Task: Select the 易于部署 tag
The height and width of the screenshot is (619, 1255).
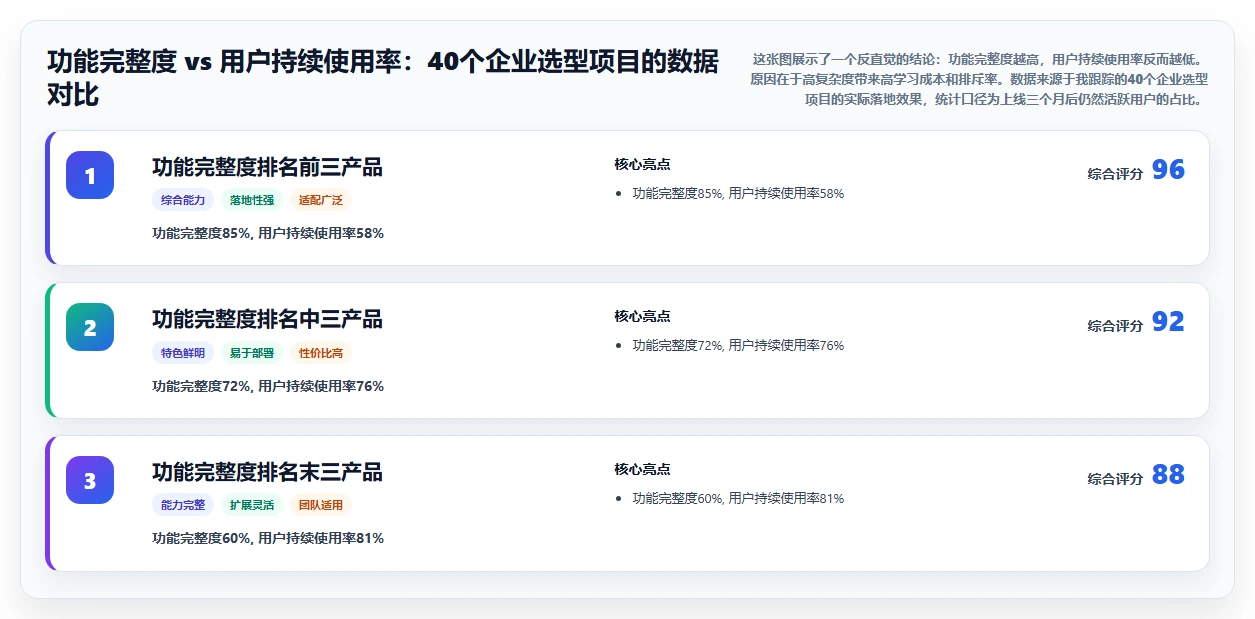Action: [x=252, y=353]
